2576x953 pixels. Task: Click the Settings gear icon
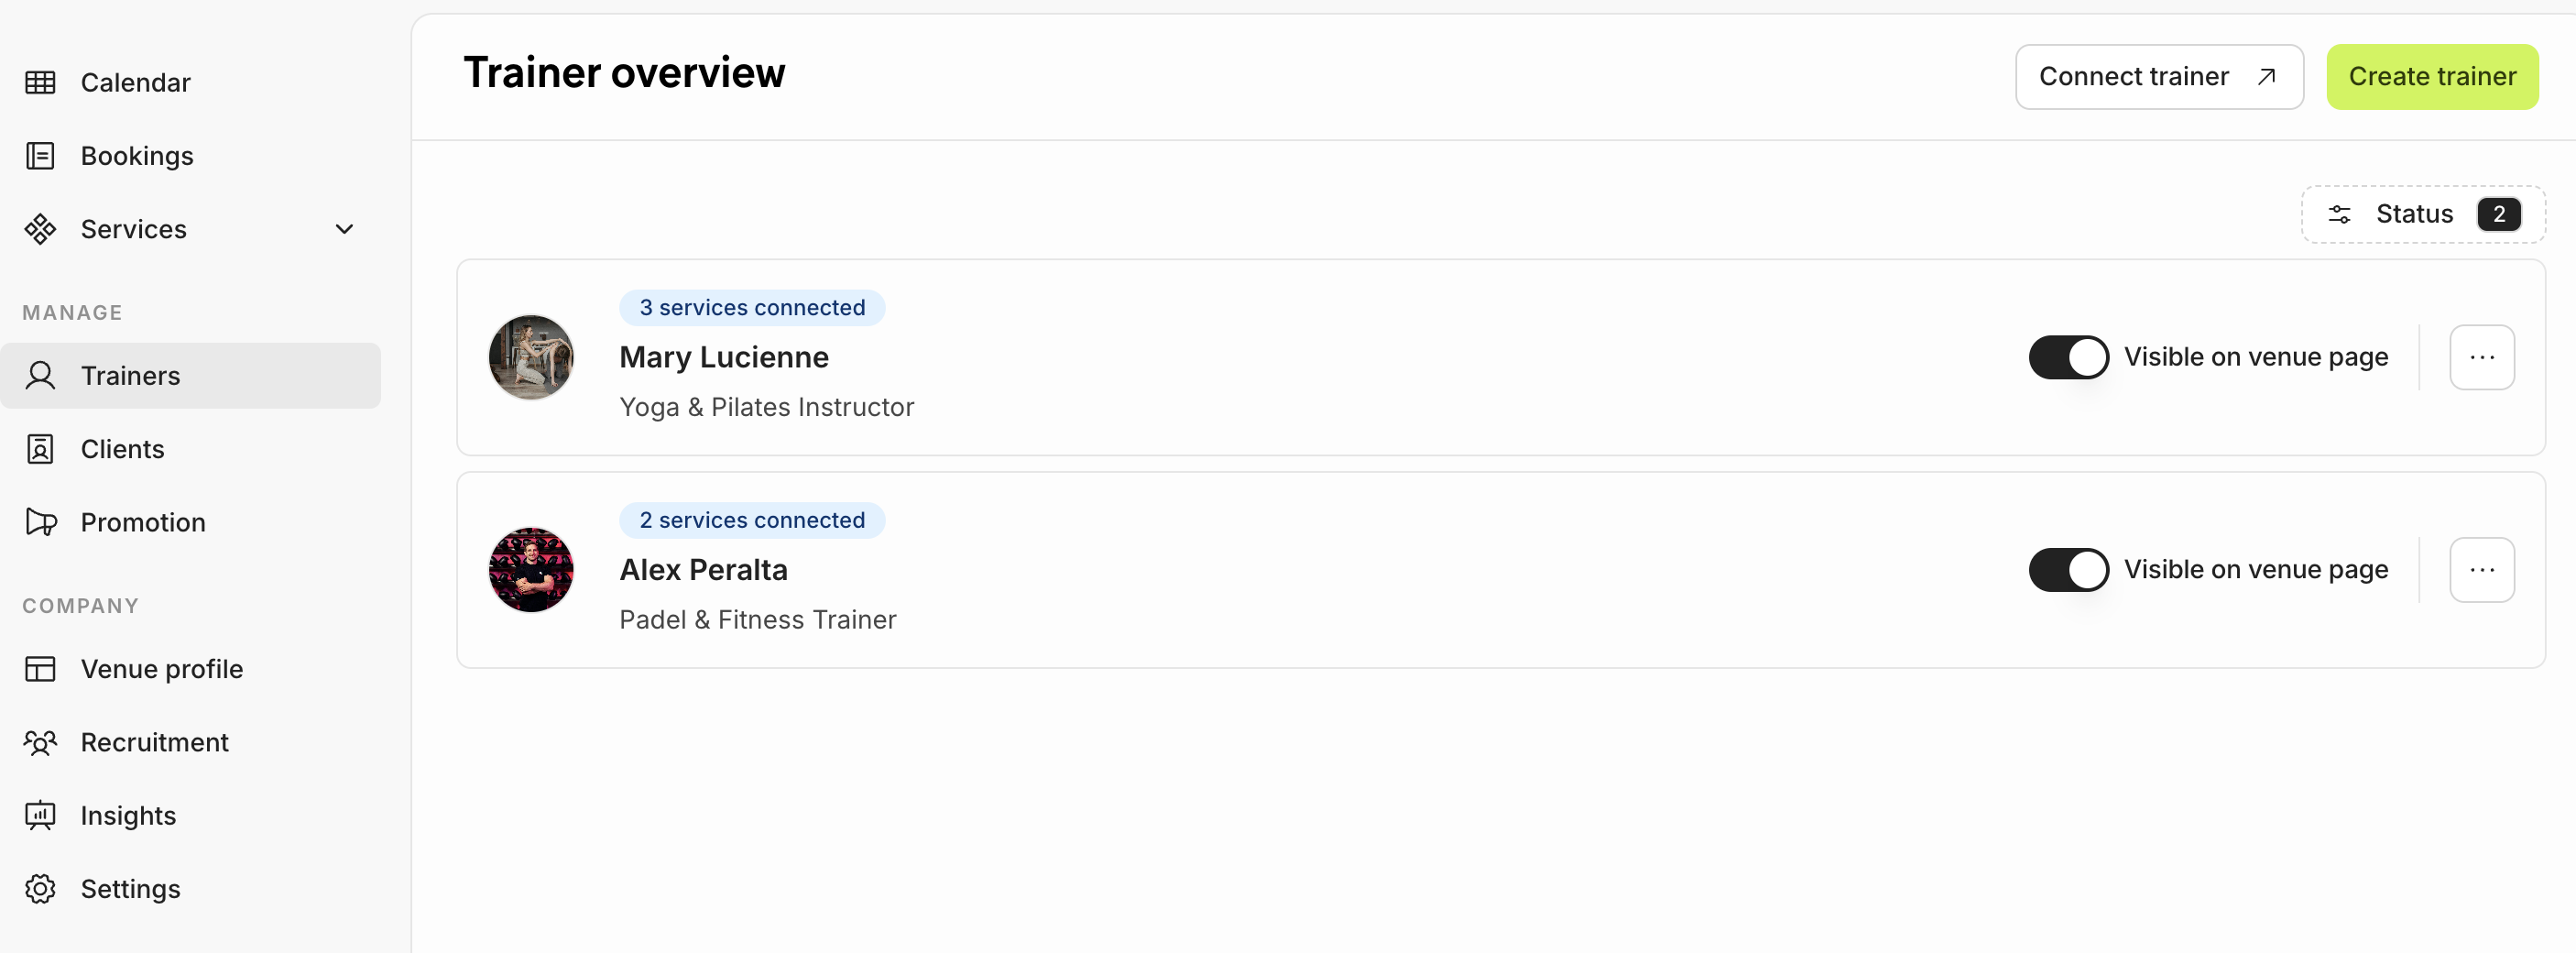point(40,889)
